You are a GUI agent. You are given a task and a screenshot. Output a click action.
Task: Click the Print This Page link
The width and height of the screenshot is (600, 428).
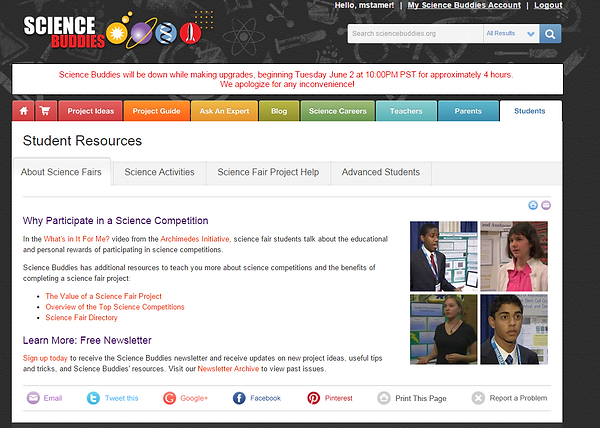[421, 399]
